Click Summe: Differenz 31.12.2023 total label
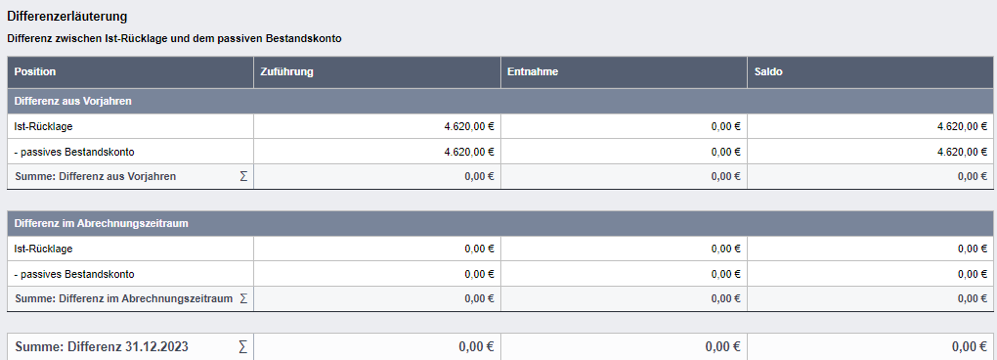The image size is (997, 360). (x=102, y=347)
